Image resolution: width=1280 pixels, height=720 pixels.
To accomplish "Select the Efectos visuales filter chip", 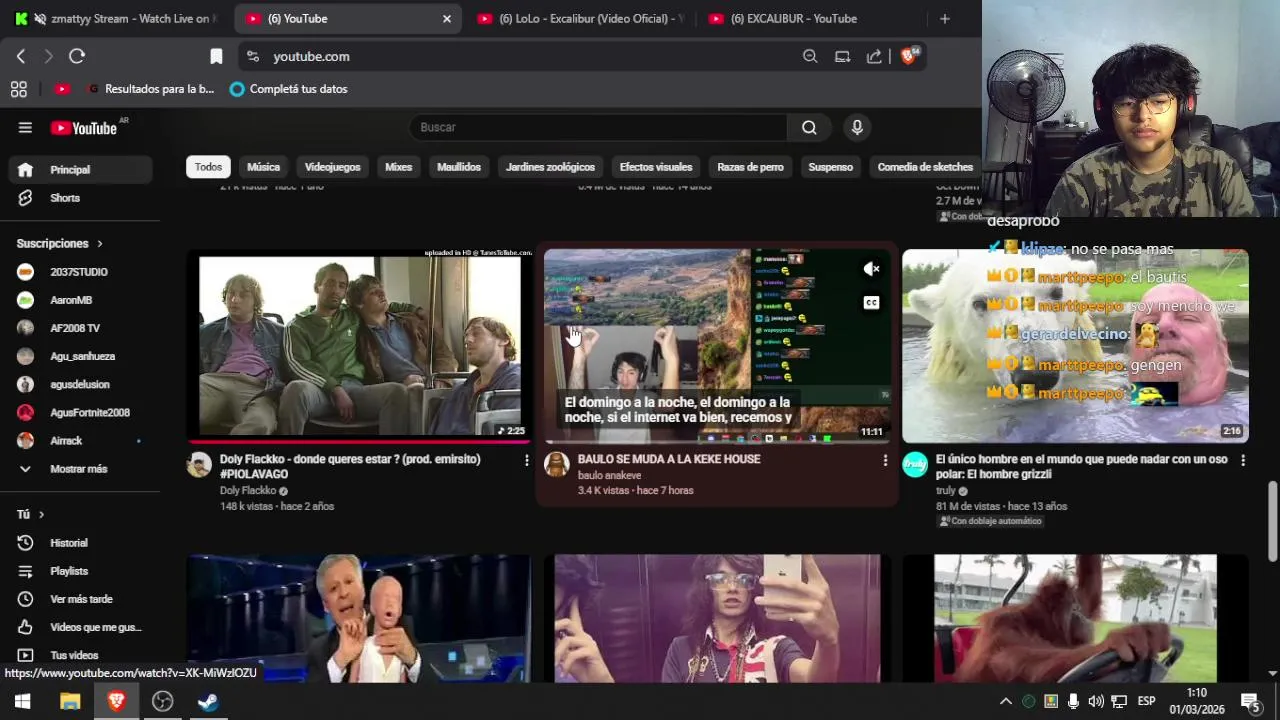I will (x=656, y=167).
